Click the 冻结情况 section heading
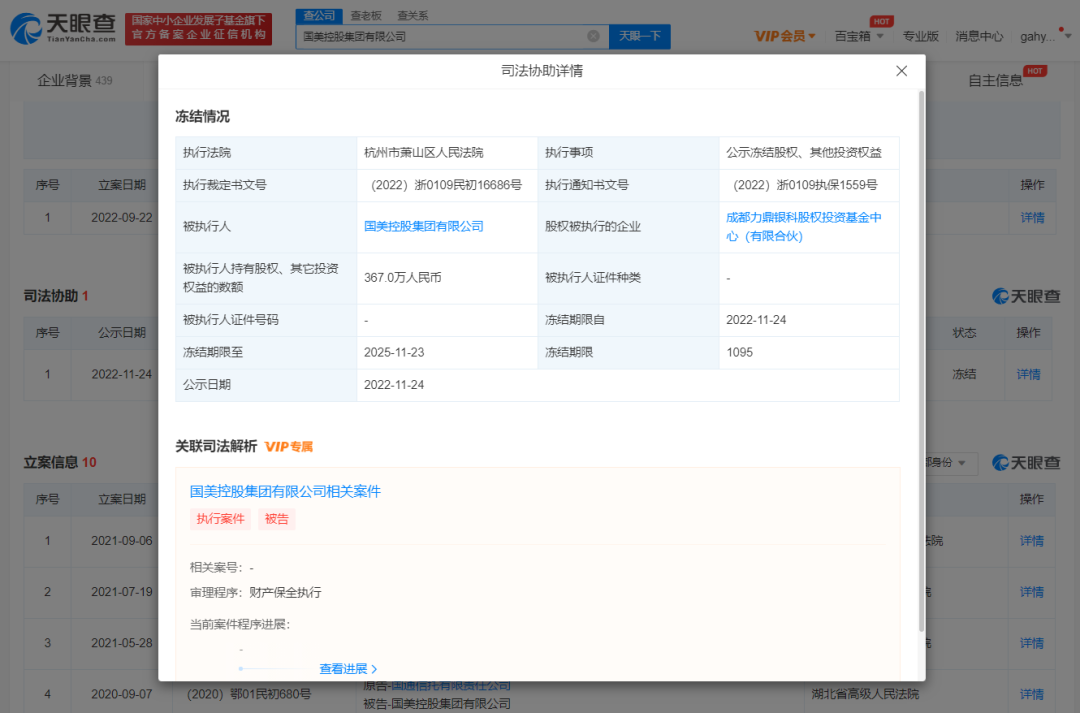1080x713 pixels. point(202,116)
